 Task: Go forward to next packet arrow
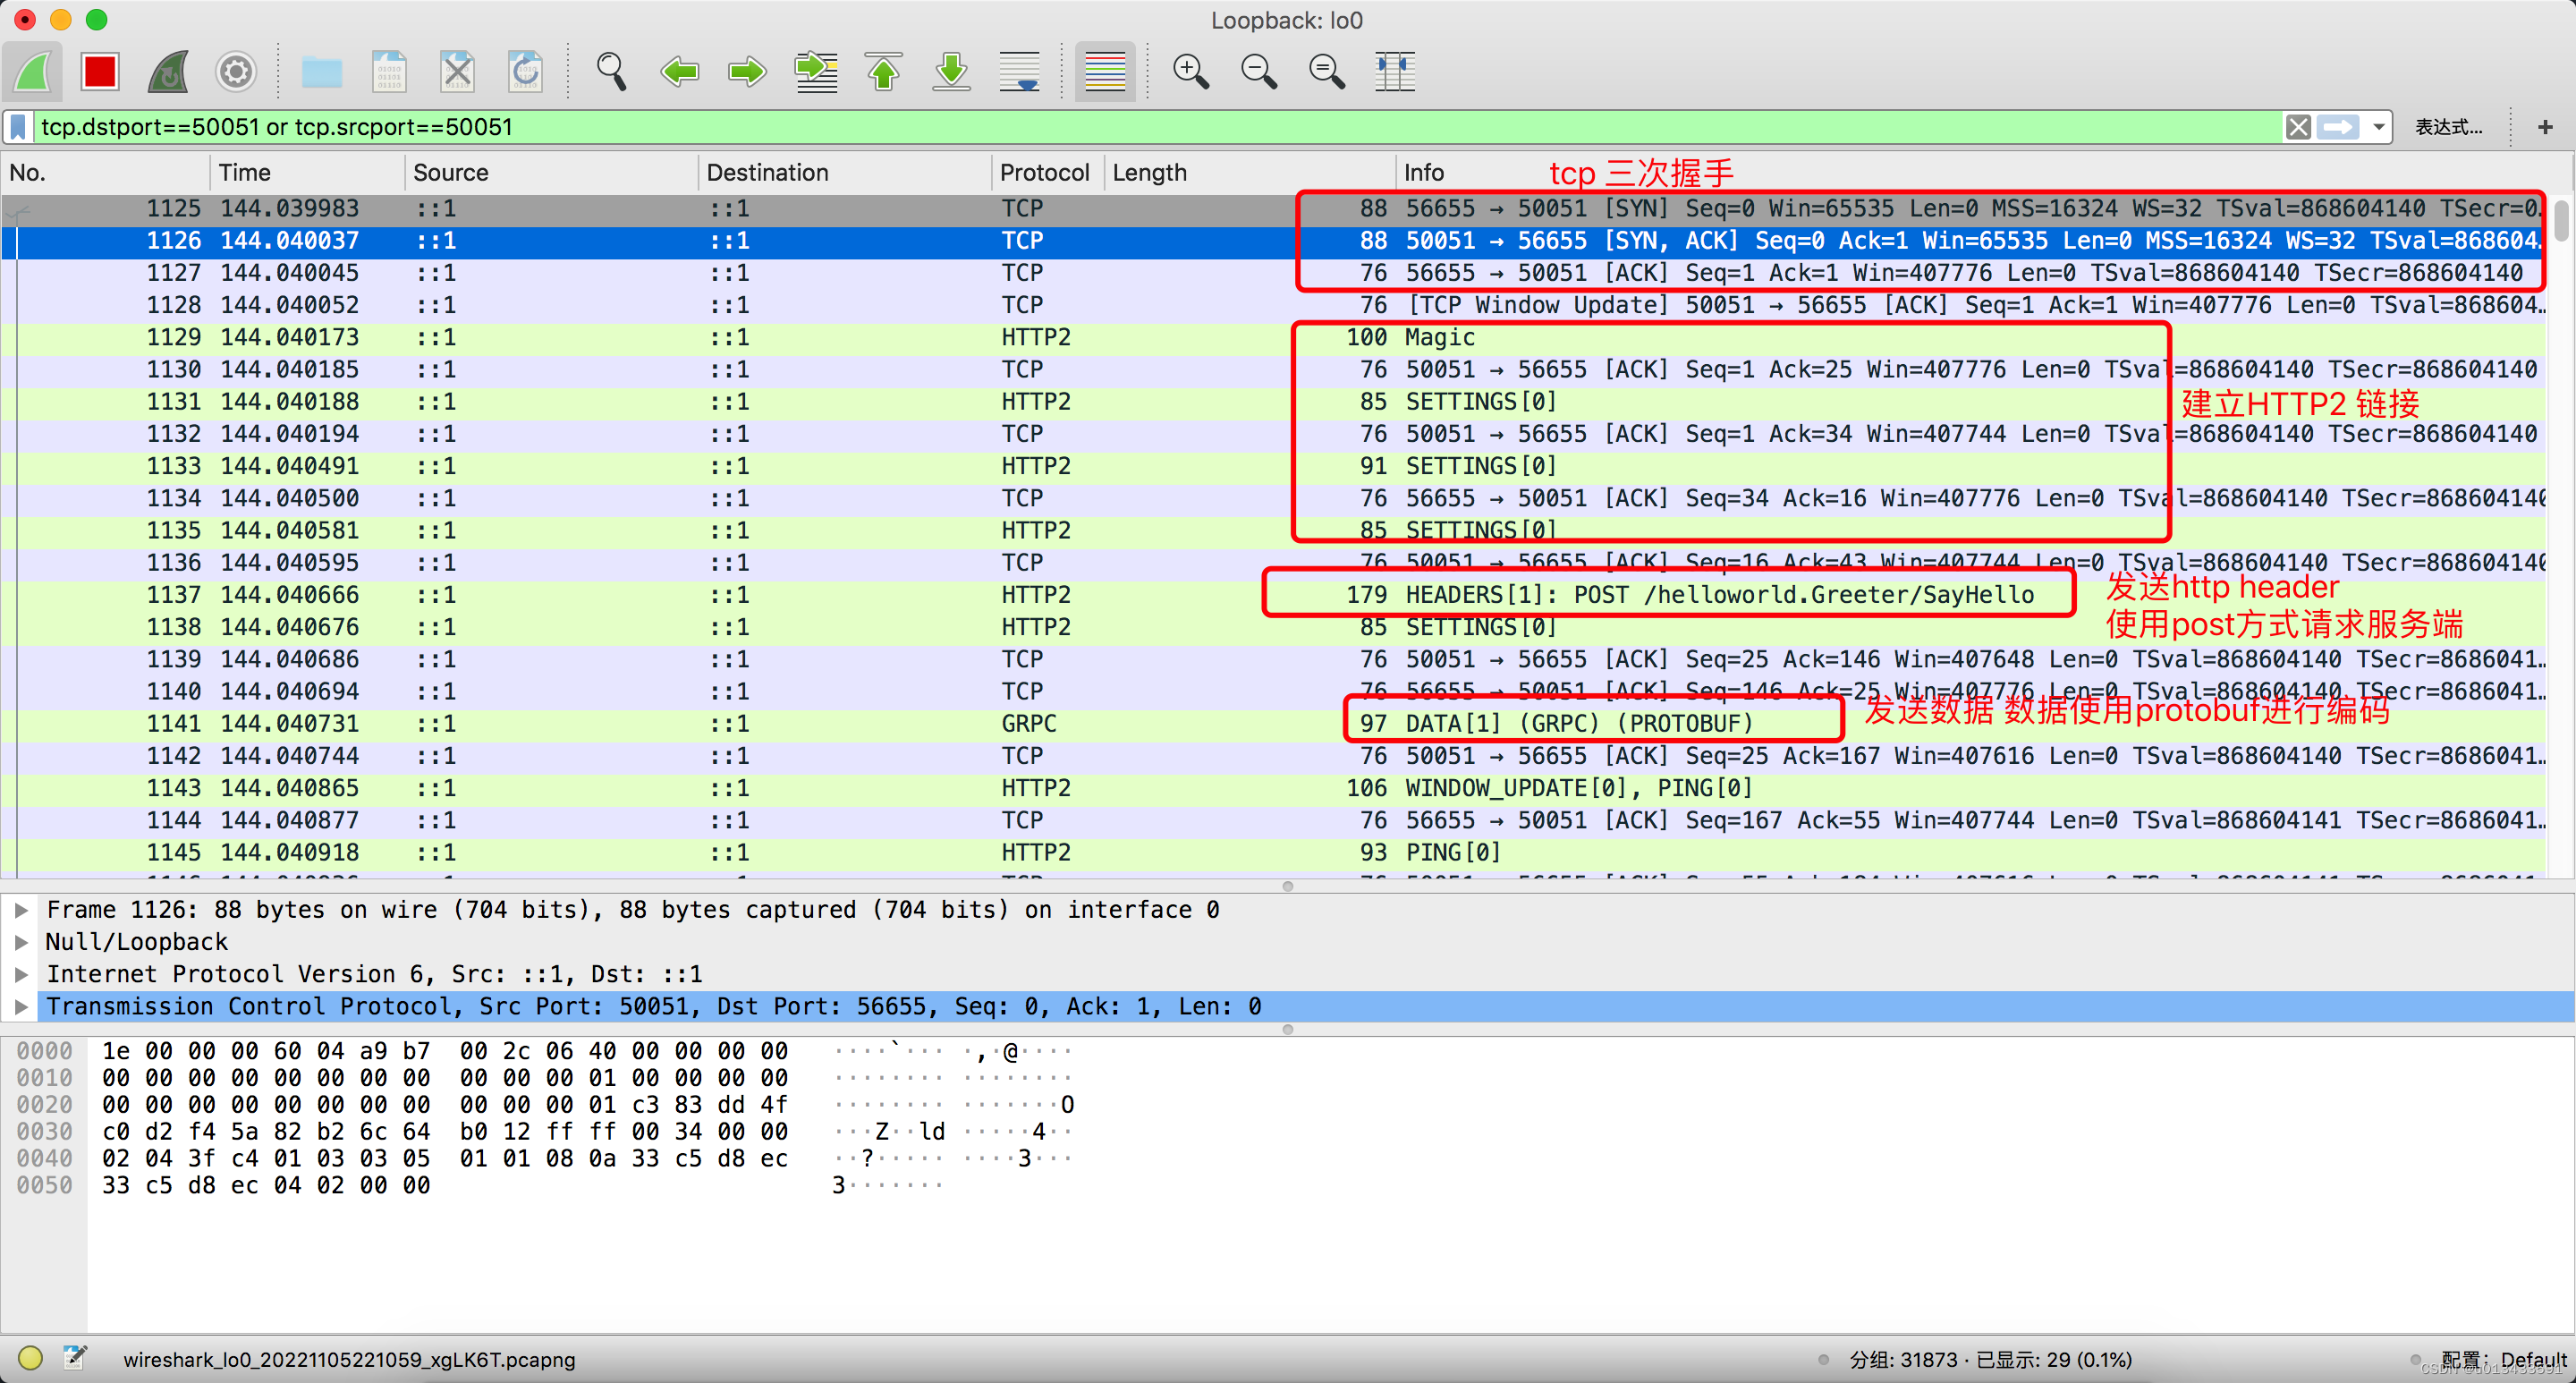click(747, 72)
